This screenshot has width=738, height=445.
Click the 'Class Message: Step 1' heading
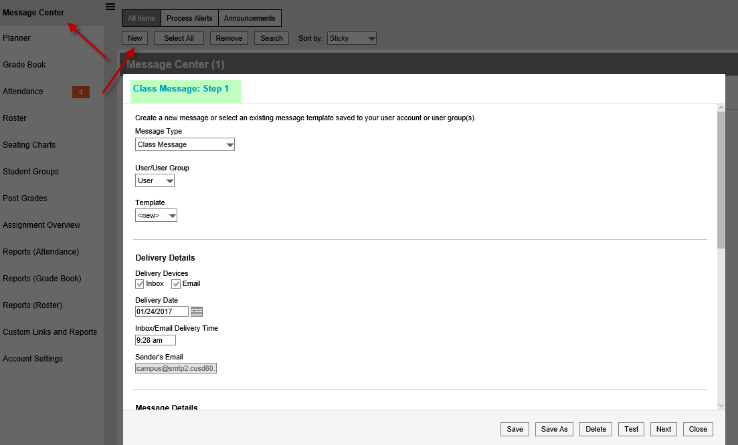click(181, 89)
